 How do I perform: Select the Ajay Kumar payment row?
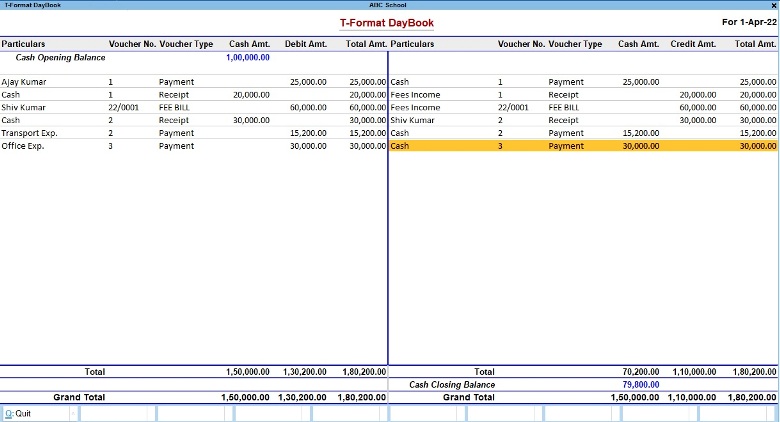194,82
